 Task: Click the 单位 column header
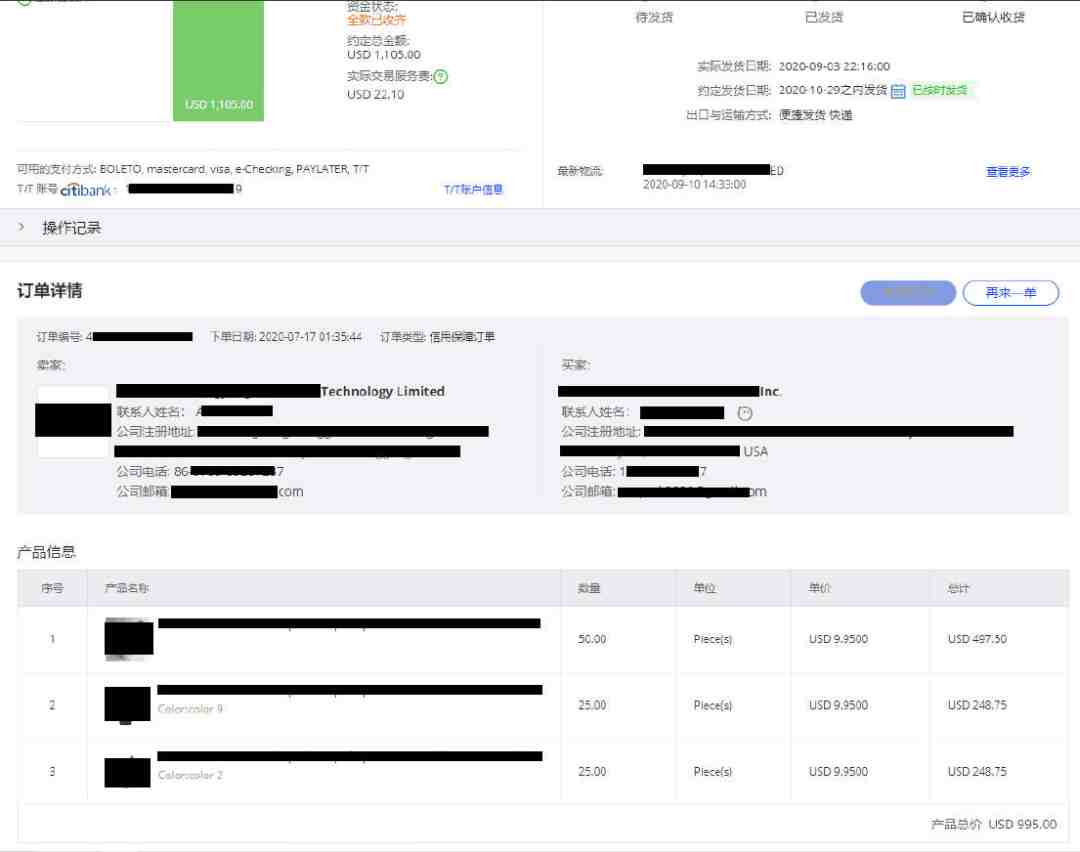click(x=705, y=588)
